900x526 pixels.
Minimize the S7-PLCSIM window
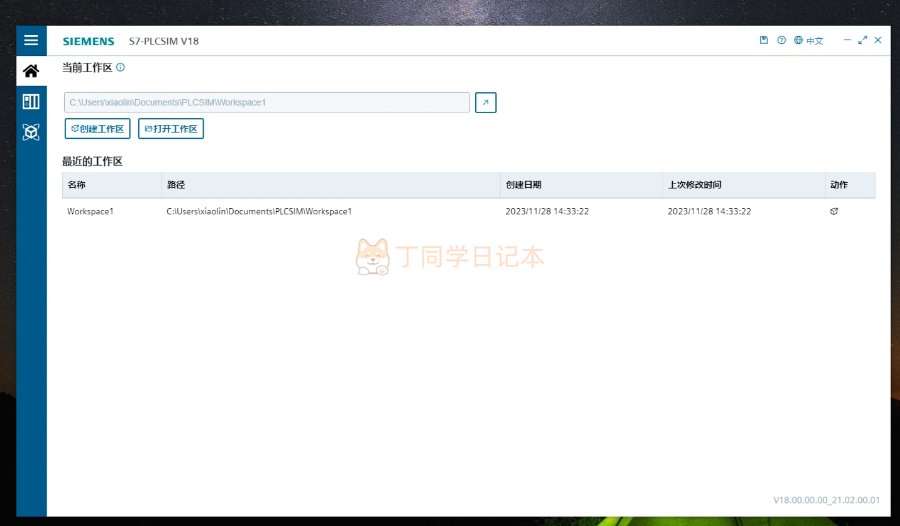[x=847, y=40]
